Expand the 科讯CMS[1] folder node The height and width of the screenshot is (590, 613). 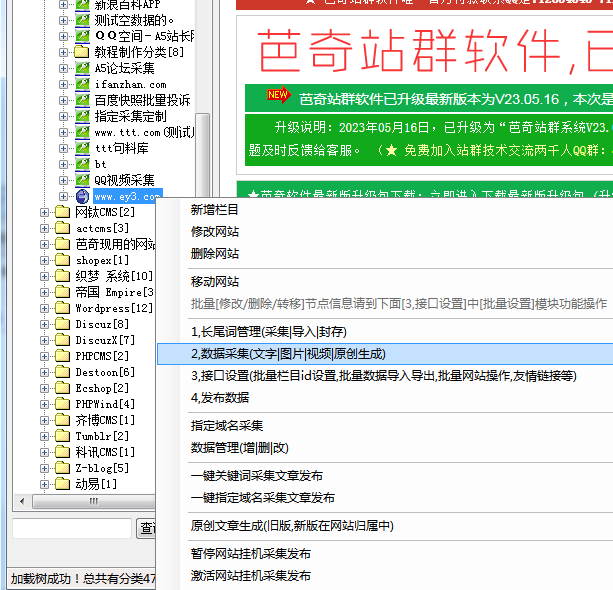44,452
